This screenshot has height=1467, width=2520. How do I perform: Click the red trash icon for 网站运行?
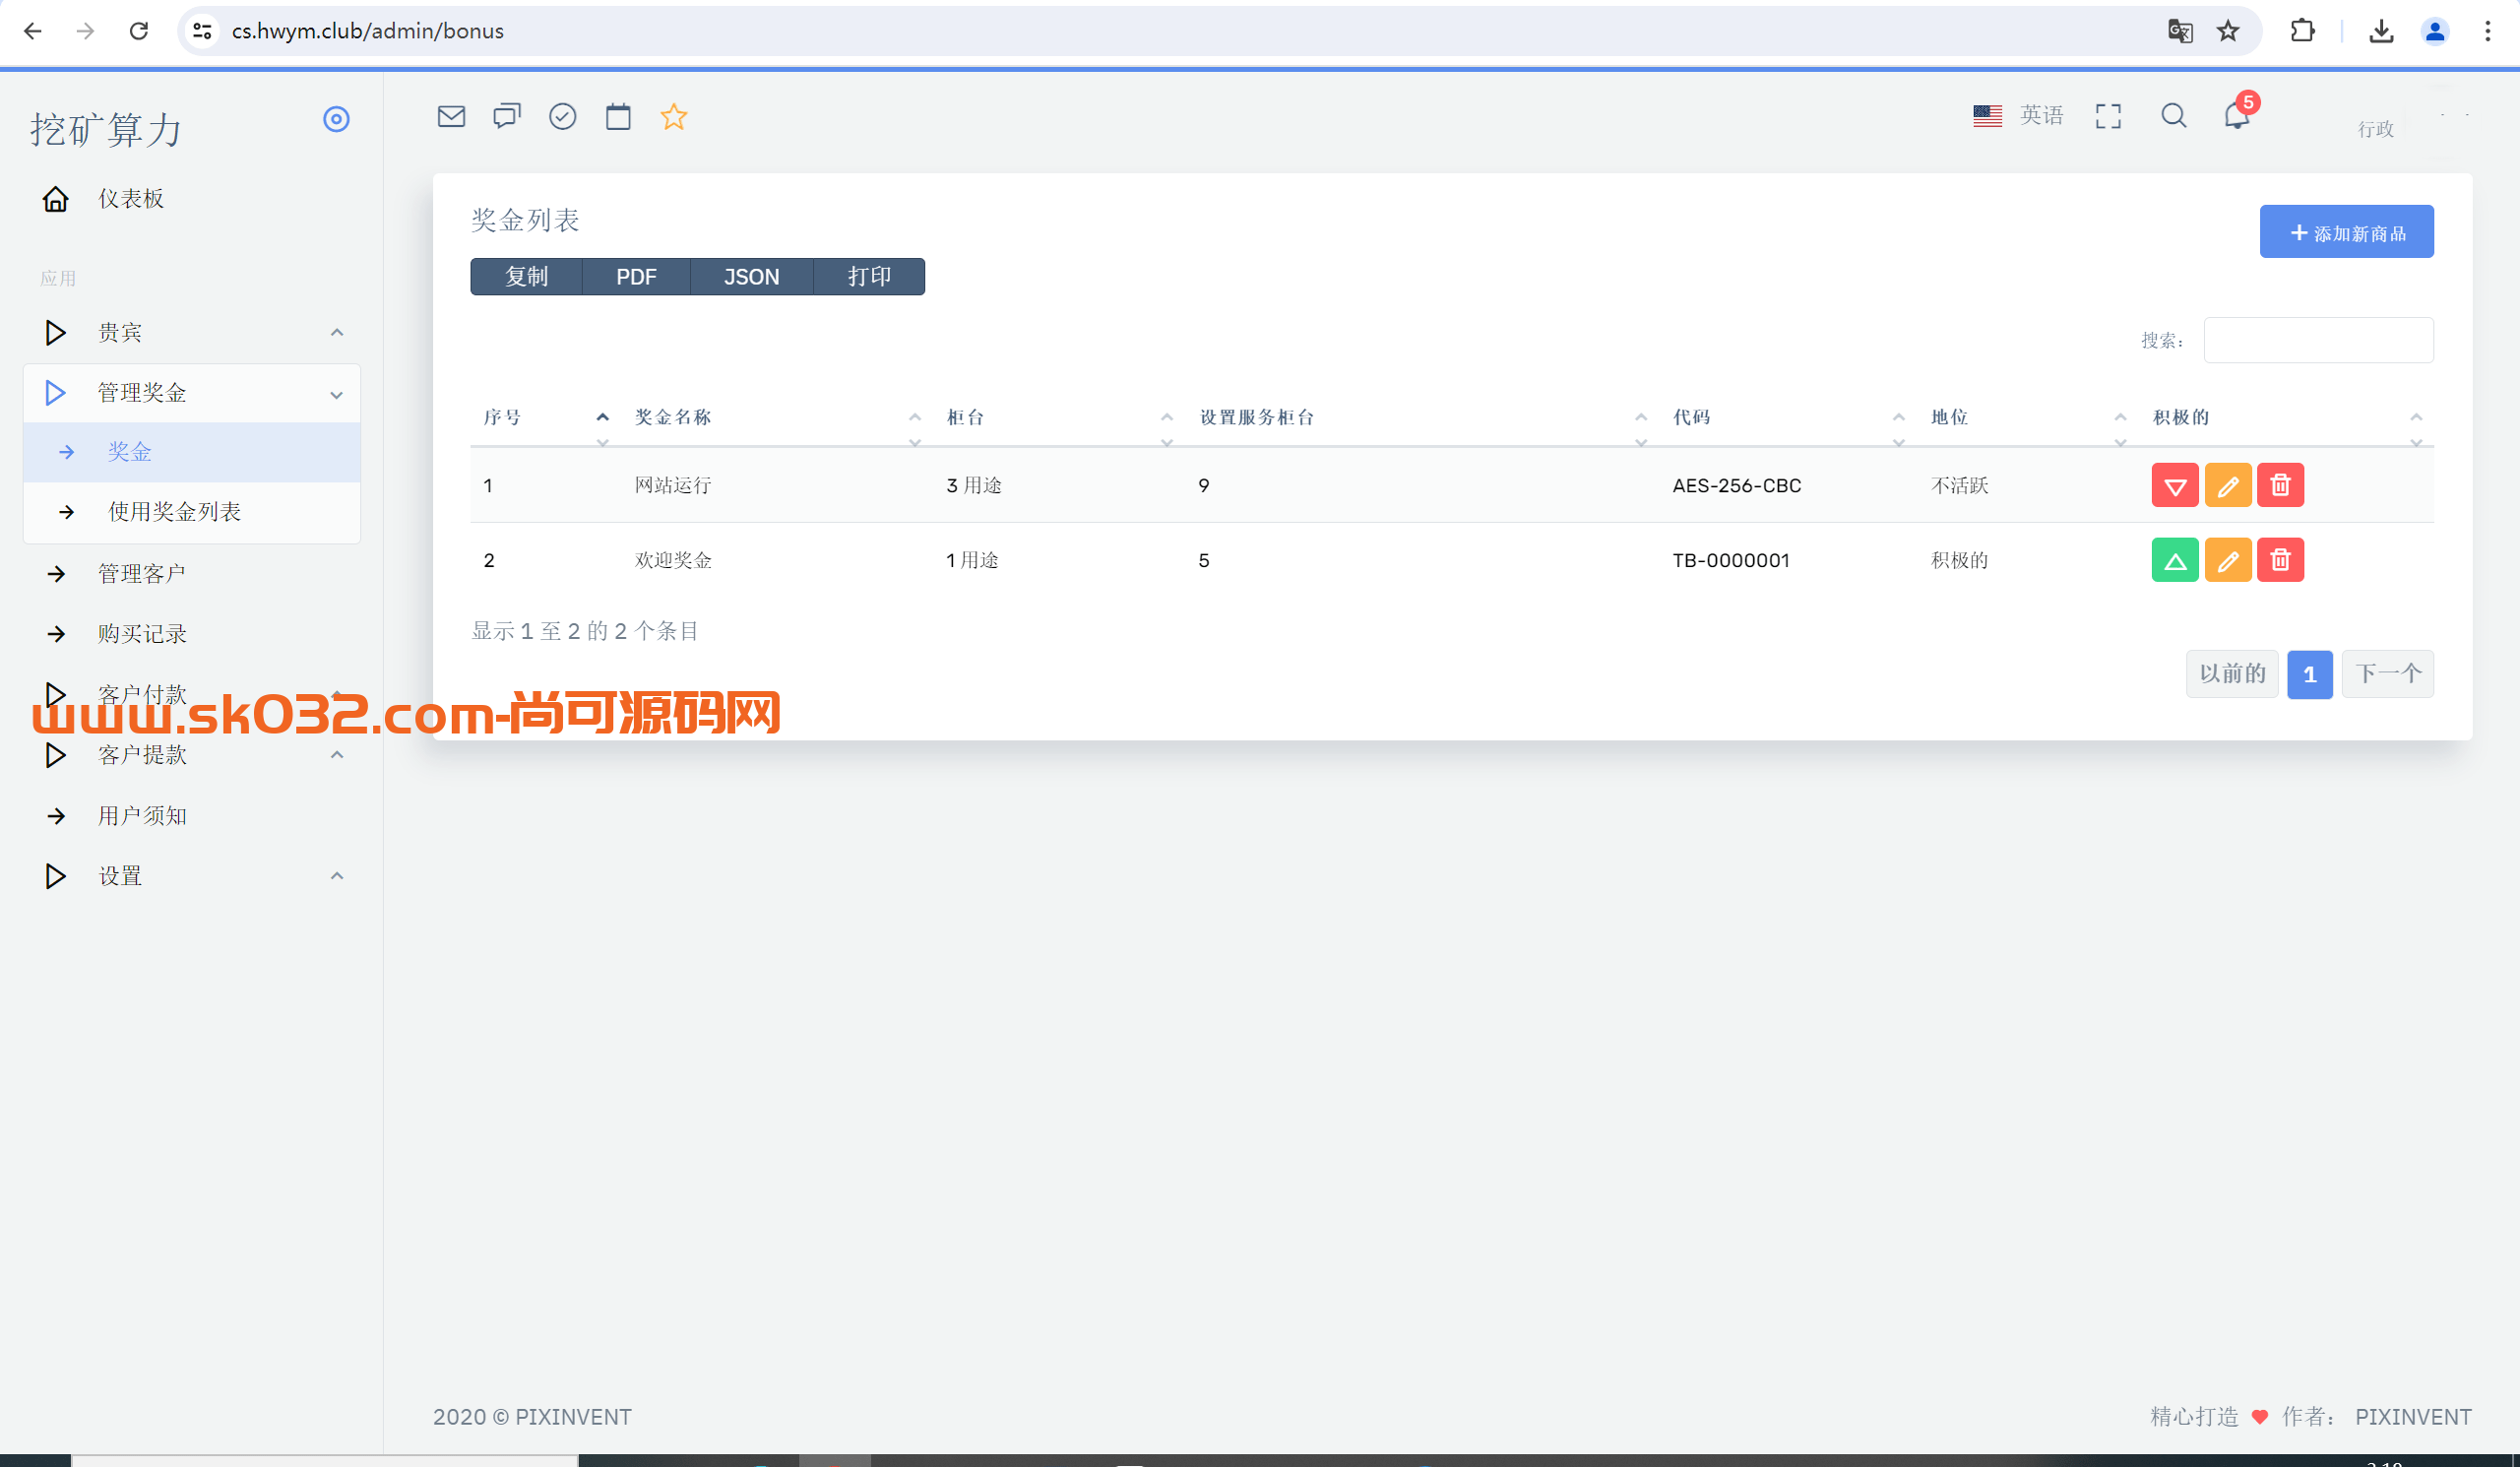click(x=2280, y=485)
